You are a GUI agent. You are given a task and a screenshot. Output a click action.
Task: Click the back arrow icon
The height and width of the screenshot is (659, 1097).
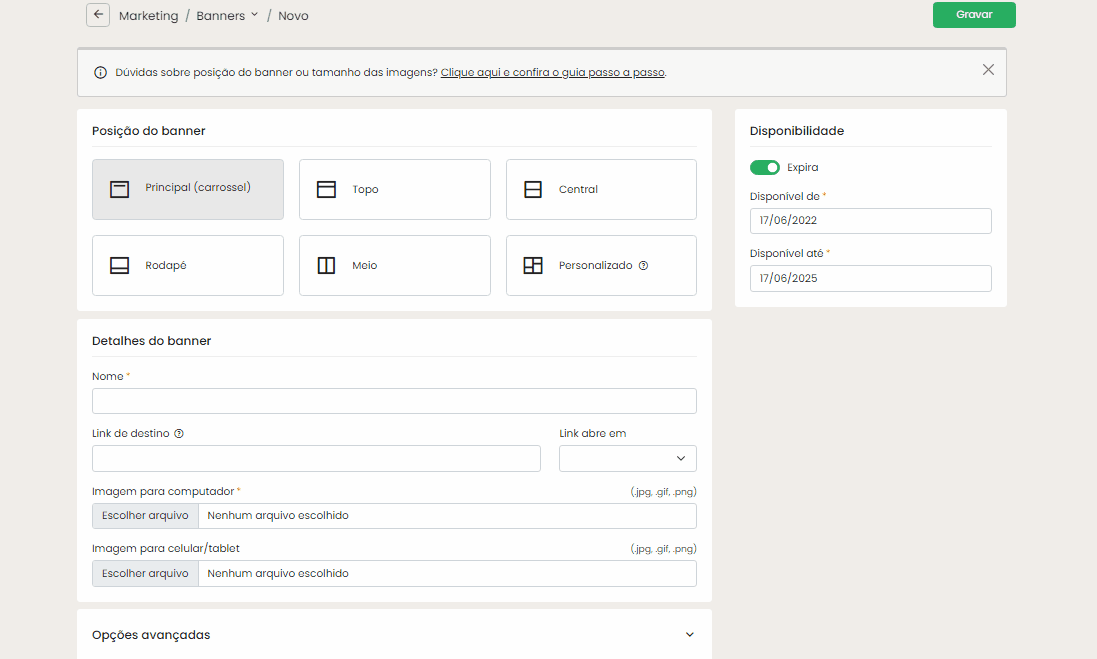(98, 15)
